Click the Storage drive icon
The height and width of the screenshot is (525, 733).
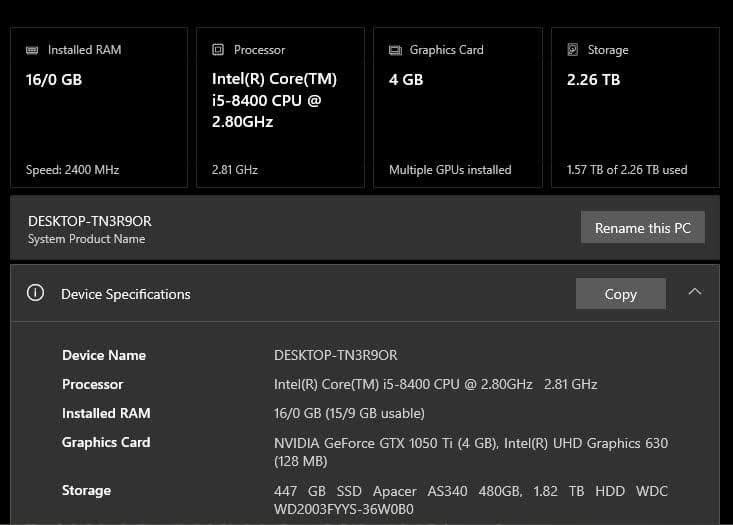[x=573, y=50]
